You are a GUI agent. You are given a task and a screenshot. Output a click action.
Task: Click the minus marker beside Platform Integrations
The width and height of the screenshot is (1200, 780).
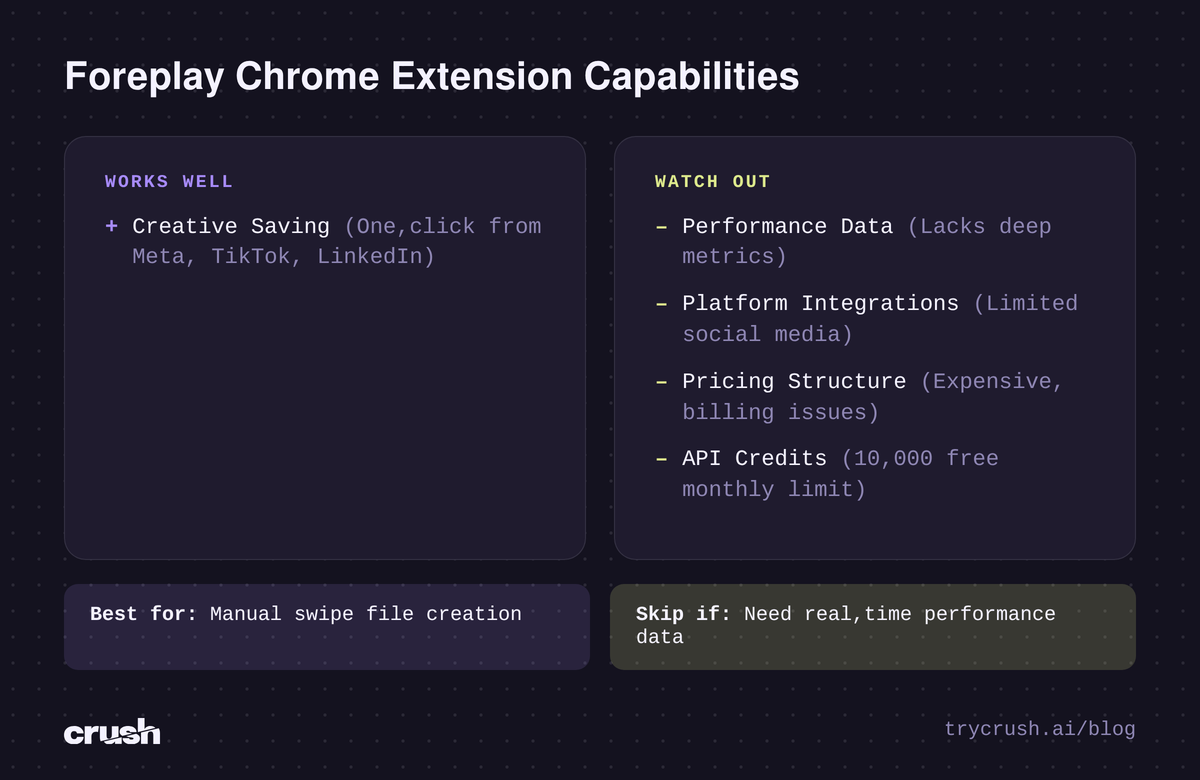click(661, 304)
